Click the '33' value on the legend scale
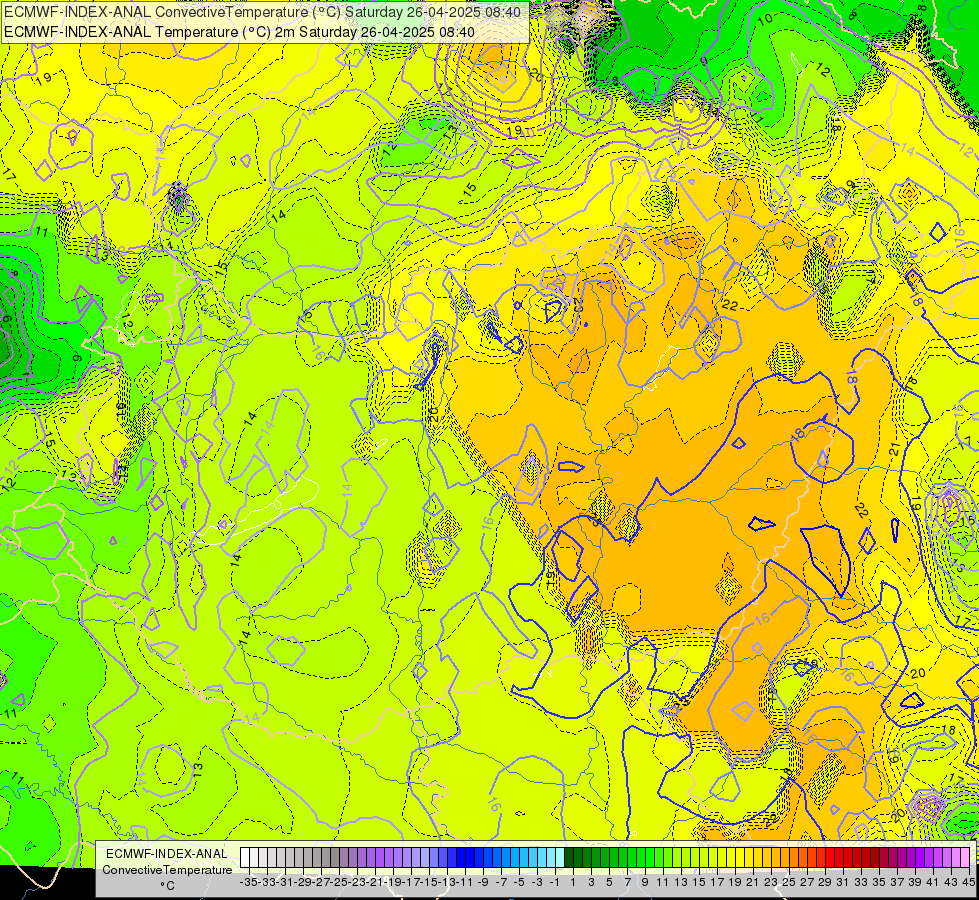The image size is (979, 900). click(860, 883)
